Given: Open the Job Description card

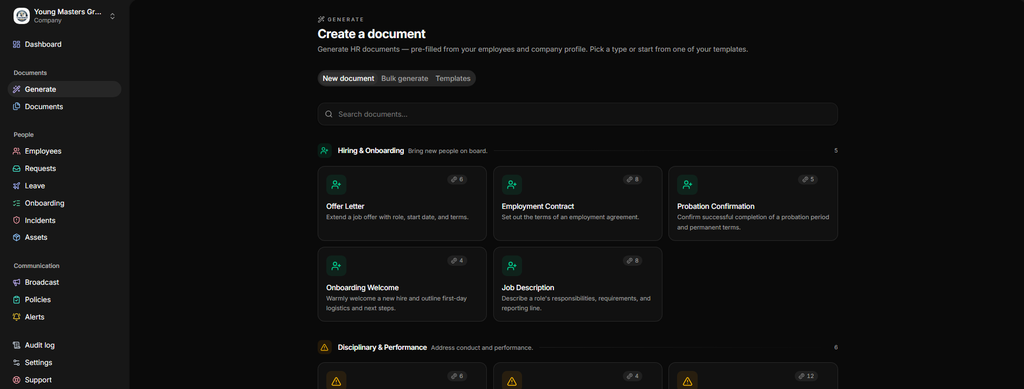Looking at the screenshot, I should [577, 284].
